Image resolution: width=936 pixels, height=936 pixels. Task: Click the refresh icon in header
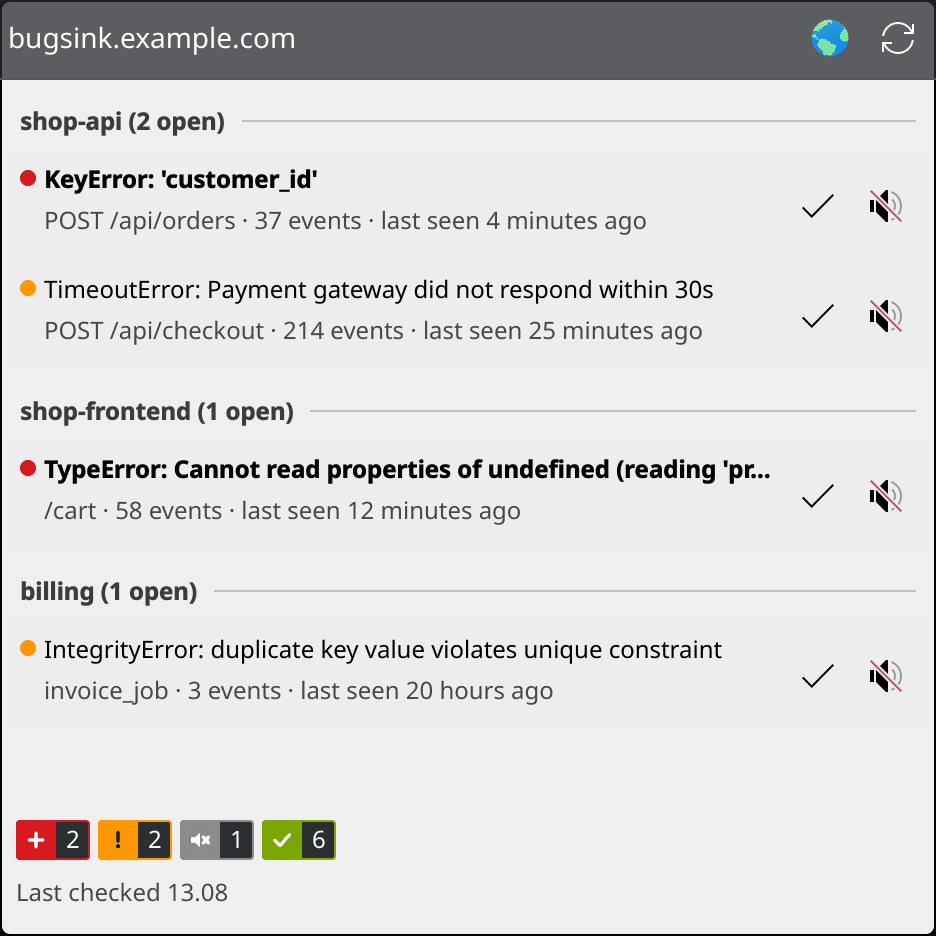click(897, 38)
